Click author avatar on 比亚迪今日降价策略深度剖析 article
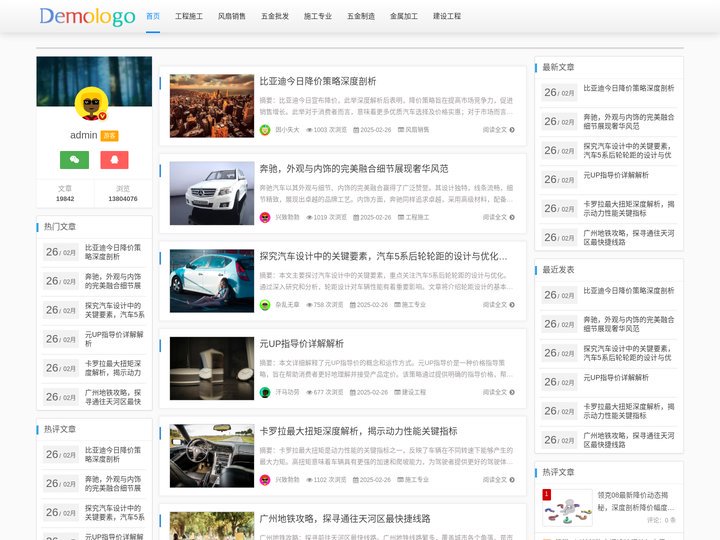 click(265, 130)
